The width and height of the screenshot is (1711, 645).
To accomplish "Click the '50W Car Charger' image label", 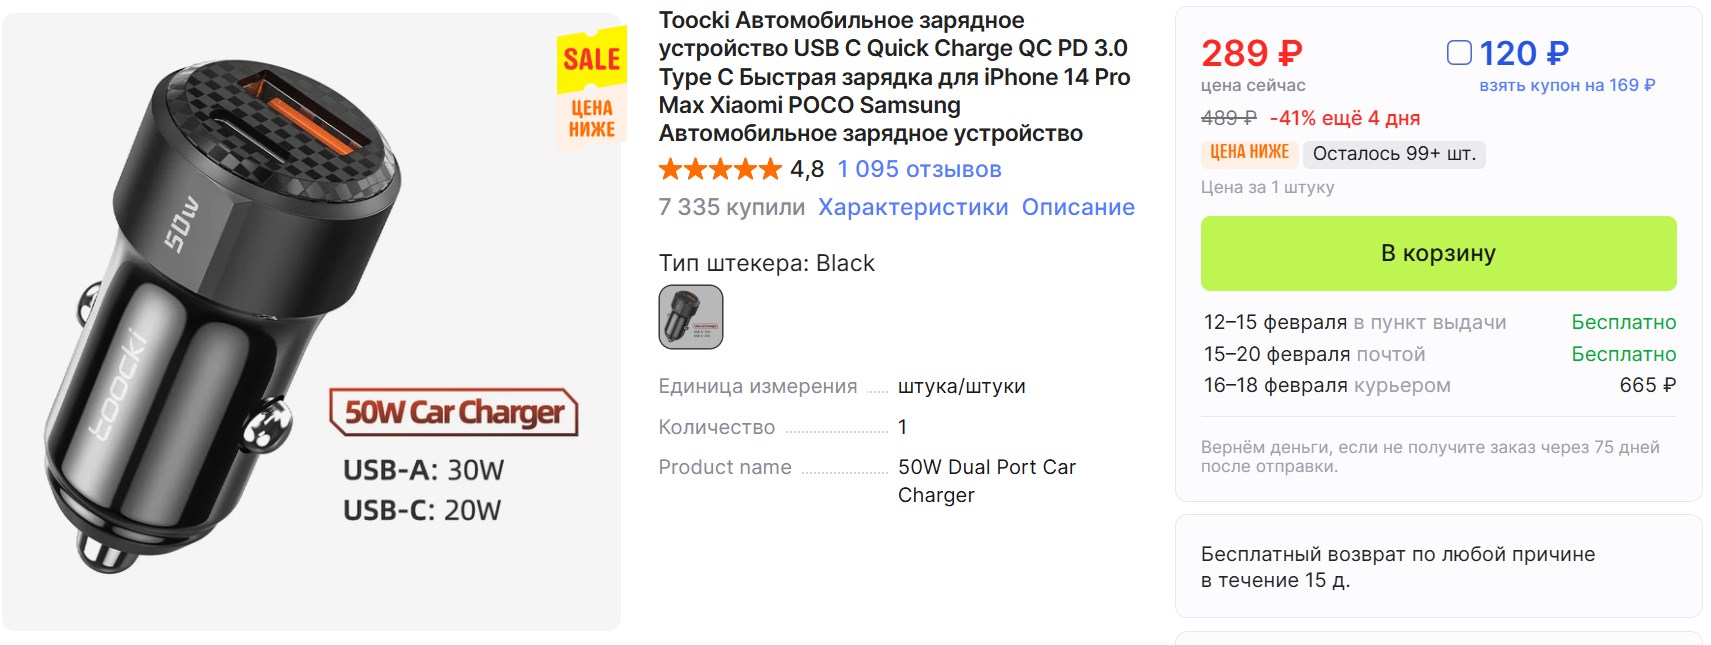I will pyautogui.click(x=454, y=412).
